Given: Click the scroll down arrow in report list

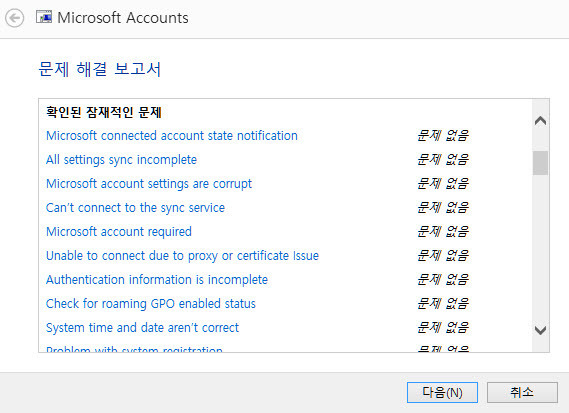Looking at the screenshot, I should point(540,330).
